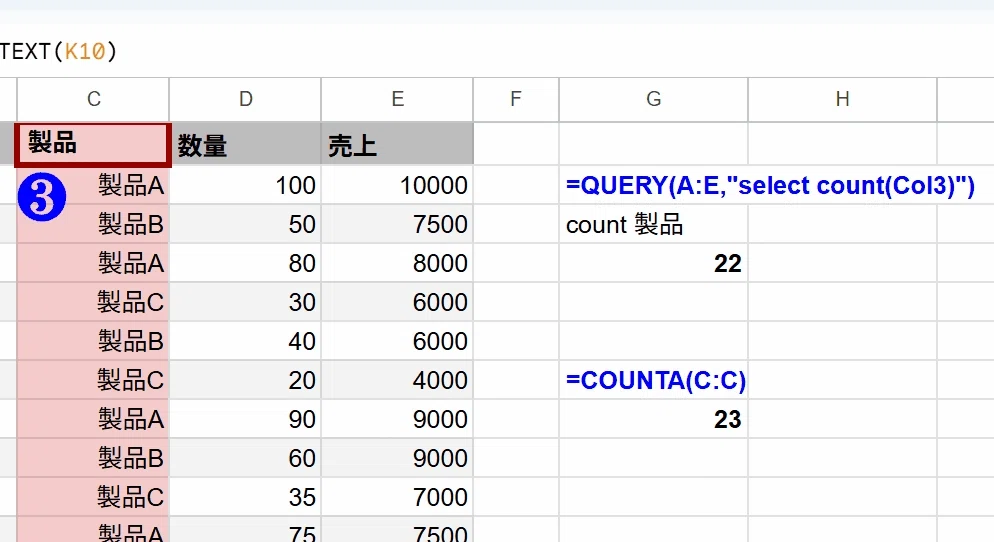Click the quantity cell with 35
The width and height of the screenshot is (994, 542).
(245, 497)
